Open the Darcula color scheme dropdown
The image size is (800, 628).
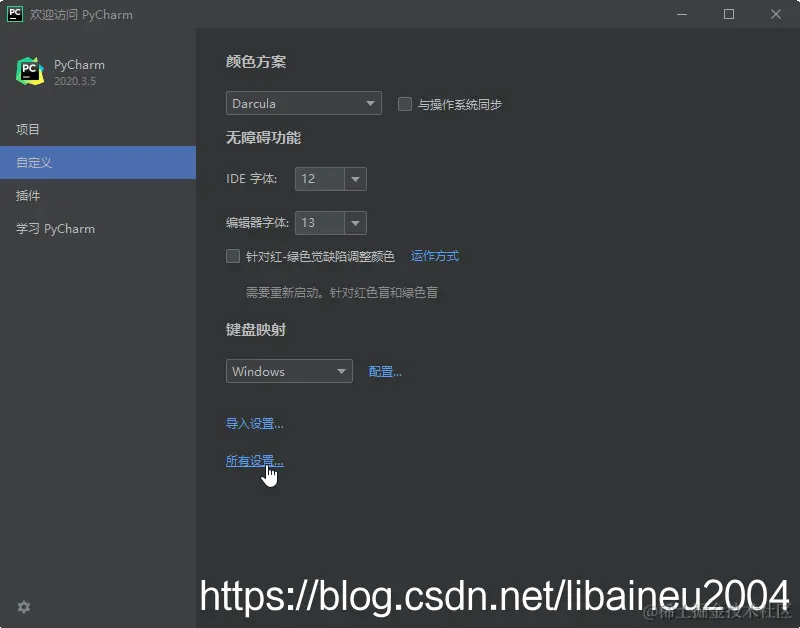point(304,103)
